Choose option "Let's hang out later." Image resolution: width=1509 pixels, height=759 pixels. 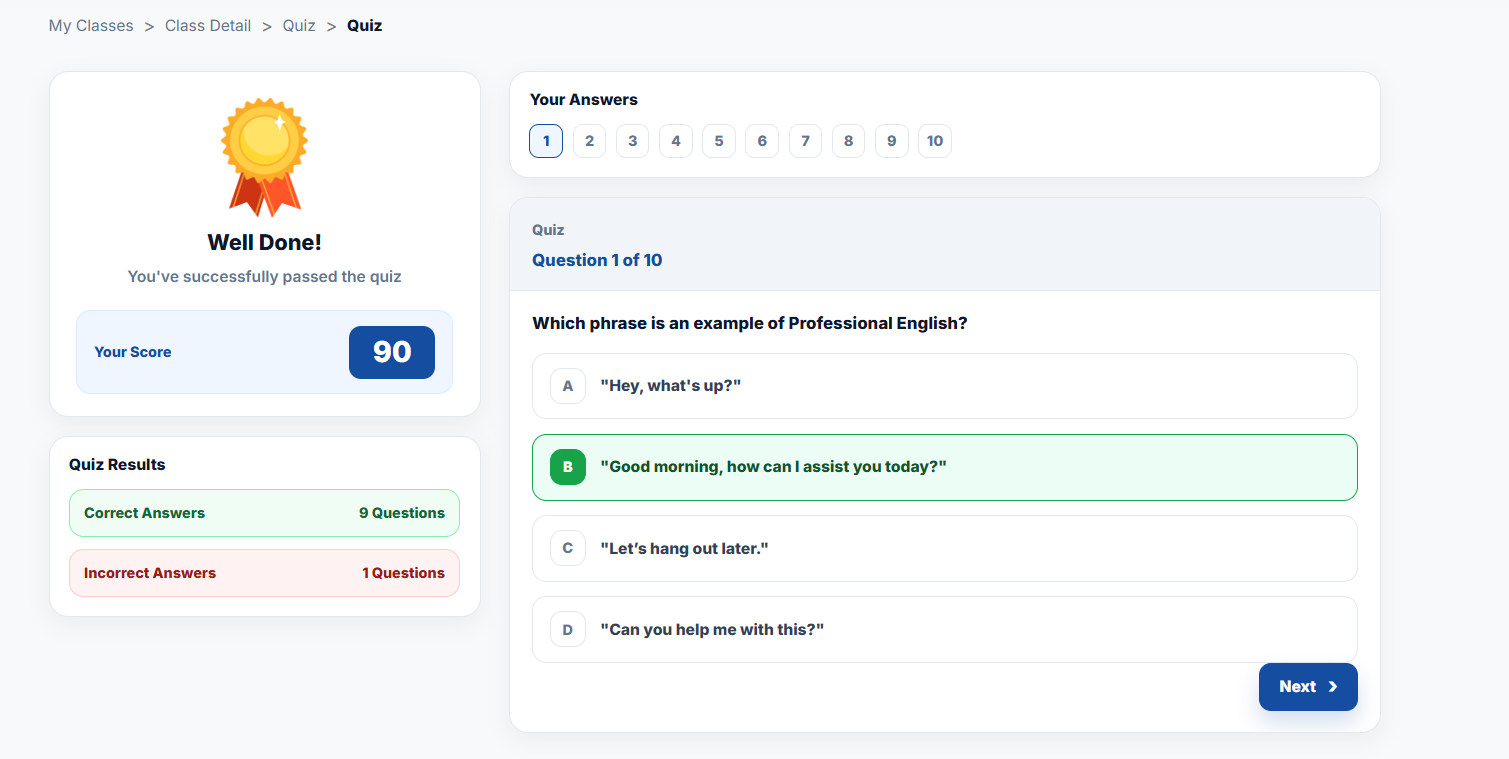(x=945, y=548)
